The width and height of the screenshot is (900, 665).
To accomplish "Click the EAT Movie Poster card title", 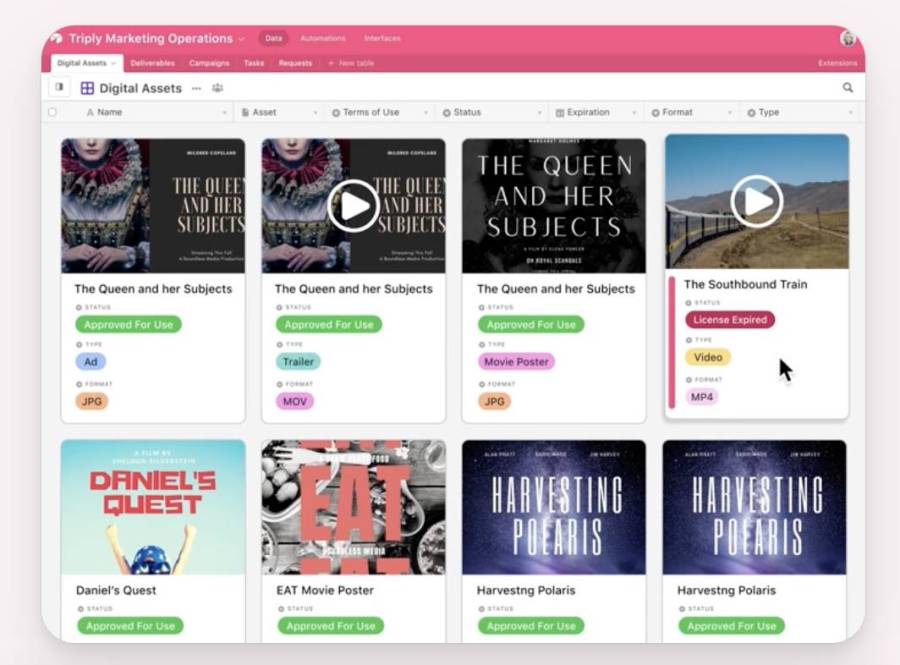I will point(325,590).
